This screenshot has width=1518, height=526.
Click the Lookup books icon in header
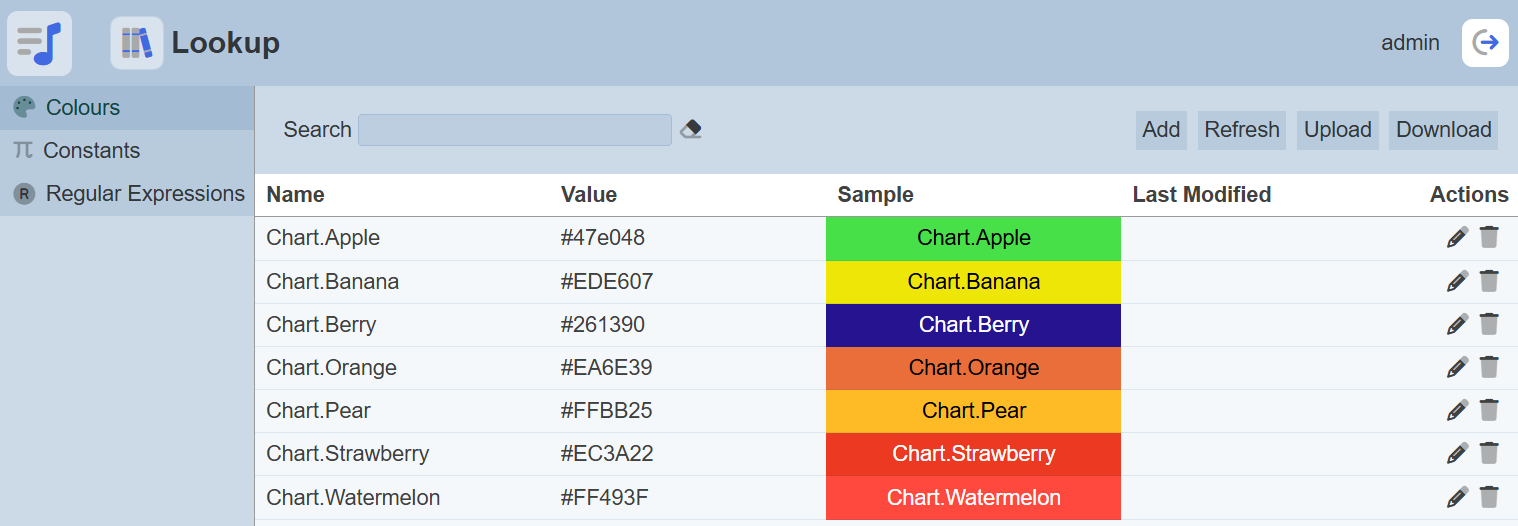pos(137,43)
